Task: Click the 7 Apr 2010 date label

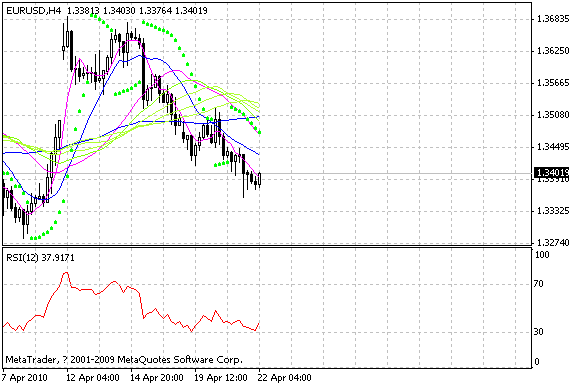Action: tap(25, 378)
